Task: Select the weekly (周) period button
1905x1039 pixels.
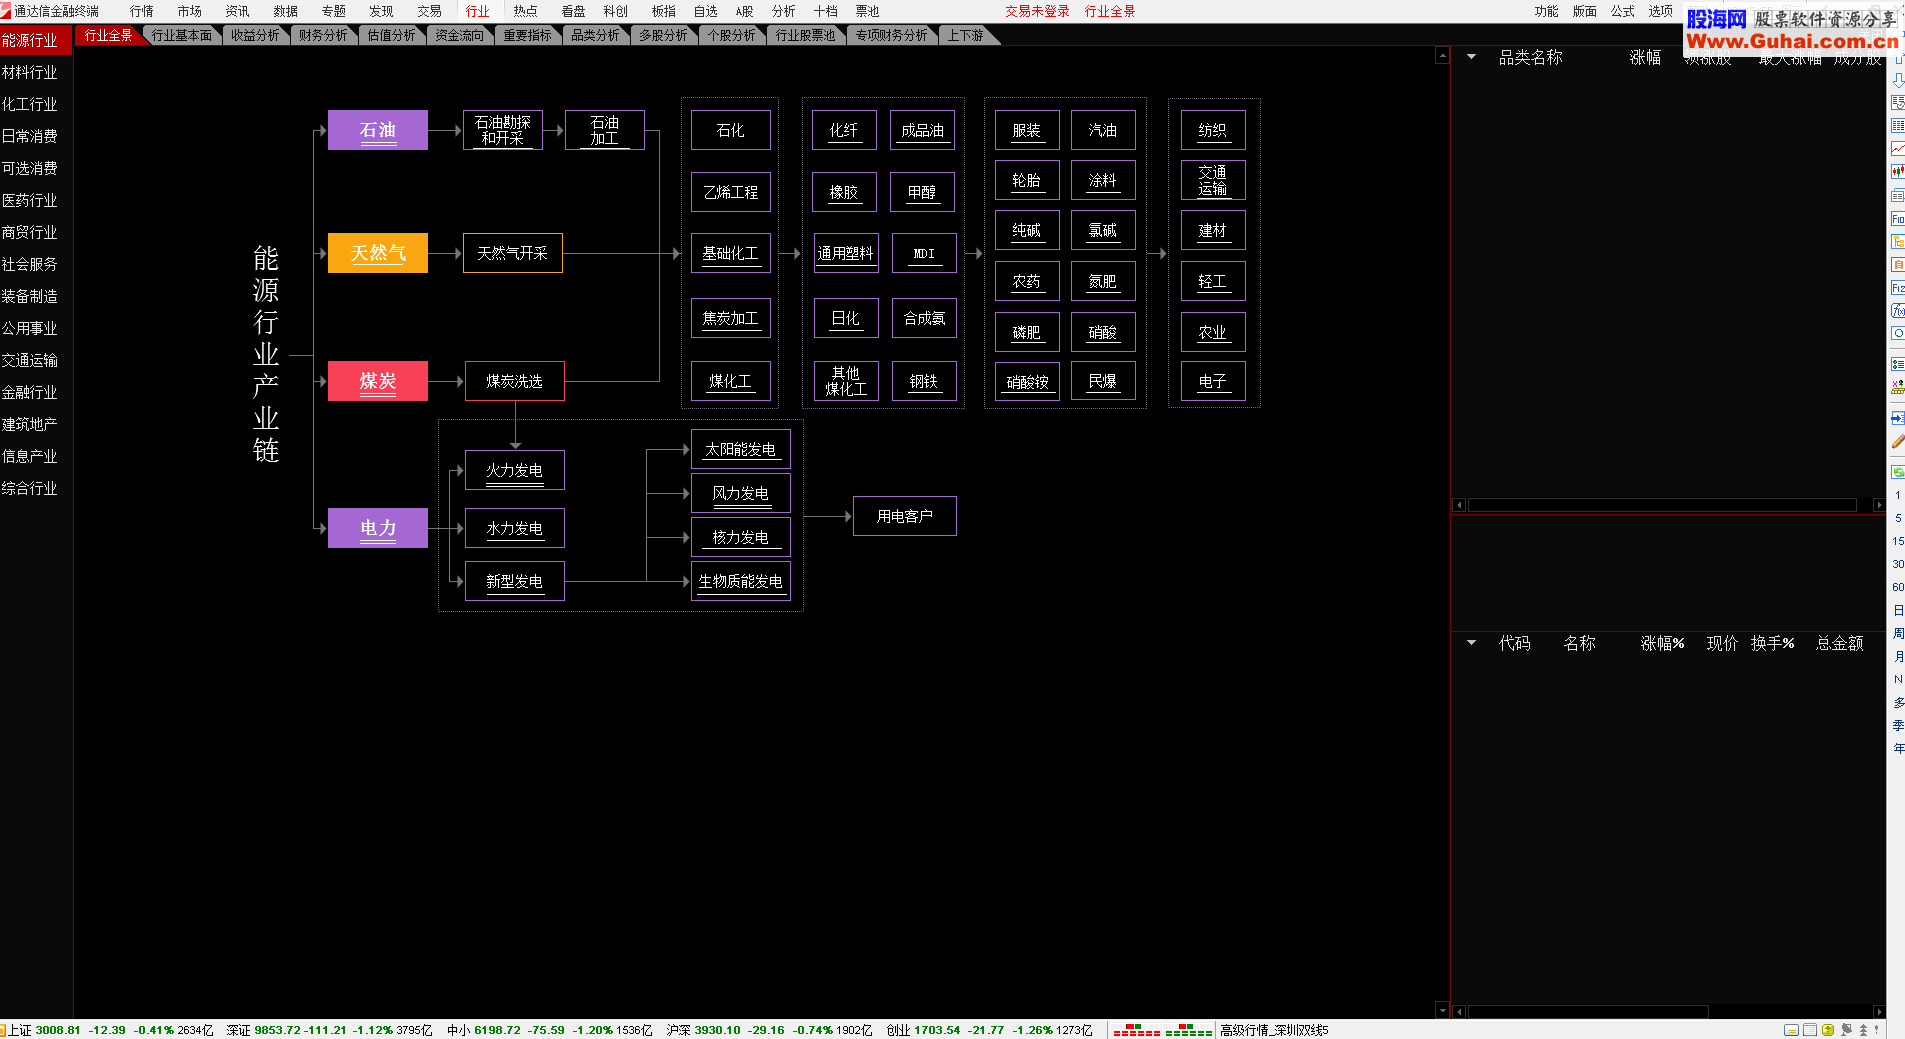Action: (1897, 633)
